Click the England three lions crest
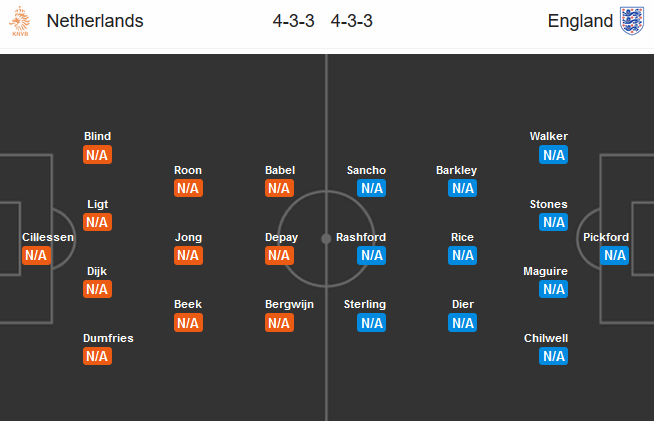The image size is (654, 421). [x=631, y=21]
